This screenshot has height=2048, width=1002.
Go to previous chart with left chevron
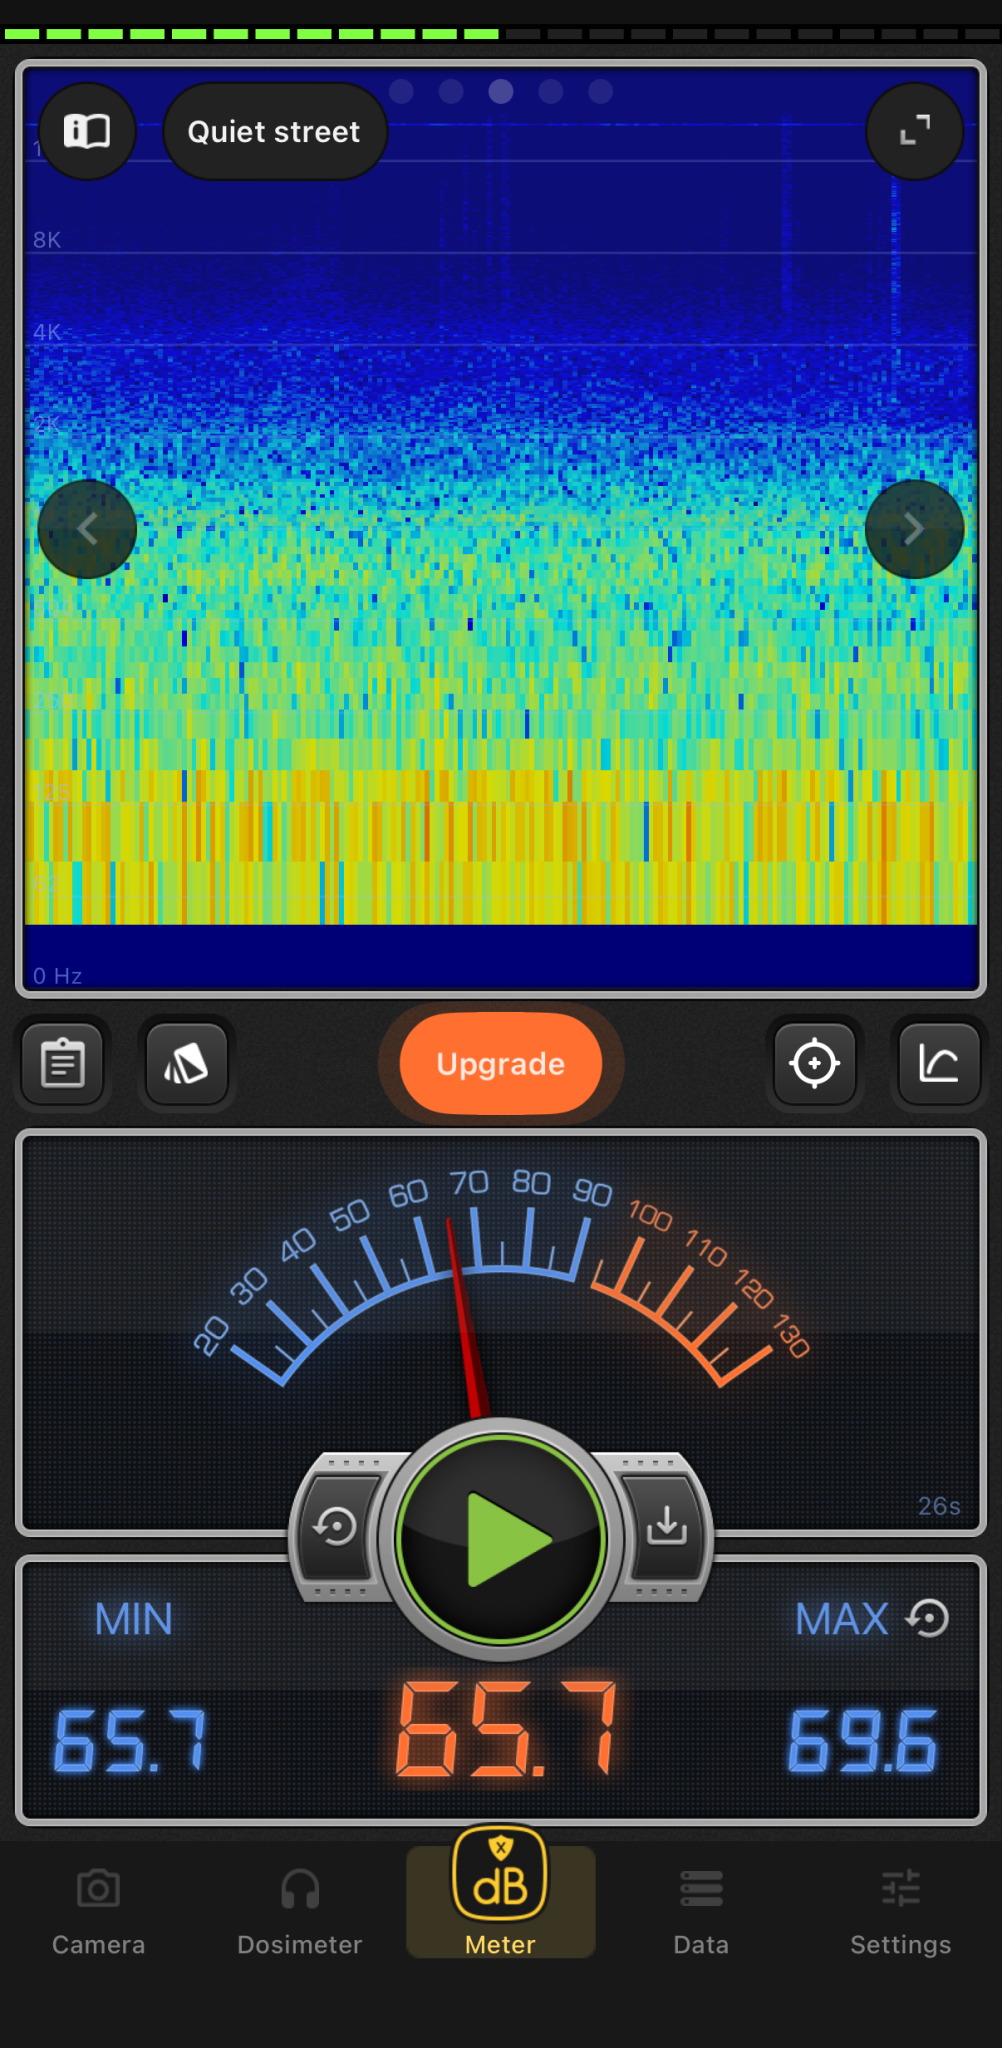click(x=87, y=529)
